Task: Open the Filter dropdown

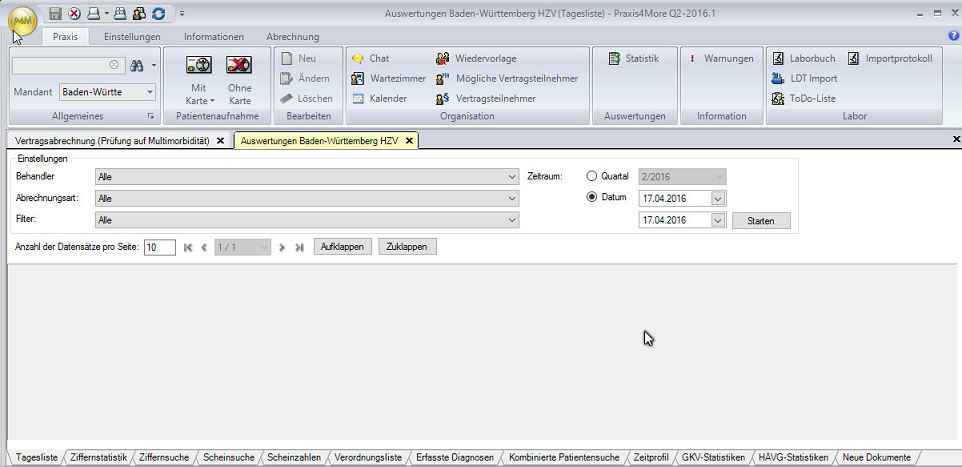Action: tap(307, 220)
